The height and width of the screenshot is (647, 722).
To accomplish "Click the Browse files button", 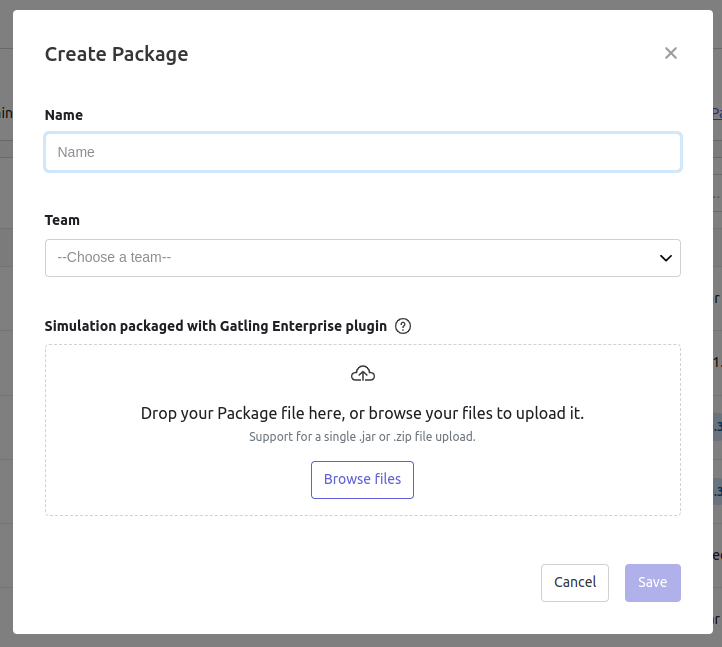I will (x=362, y=480).
